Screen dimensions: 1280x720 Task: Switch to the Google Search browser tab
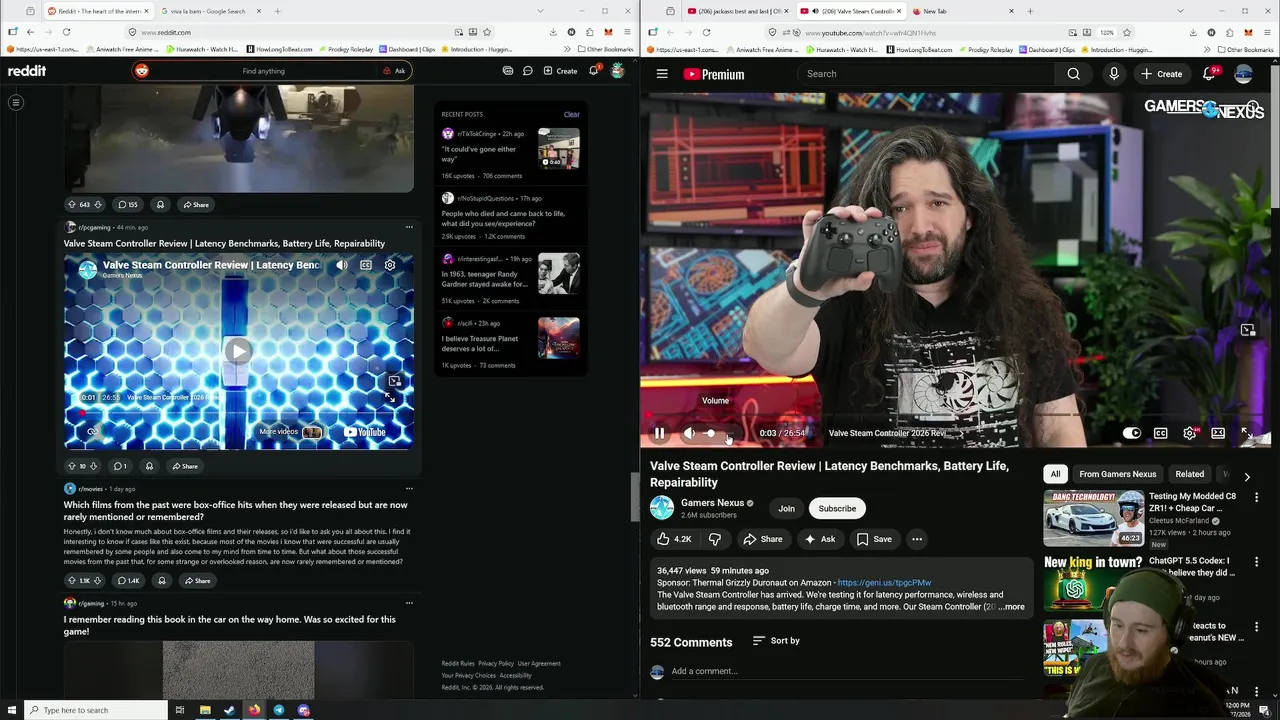208,11
